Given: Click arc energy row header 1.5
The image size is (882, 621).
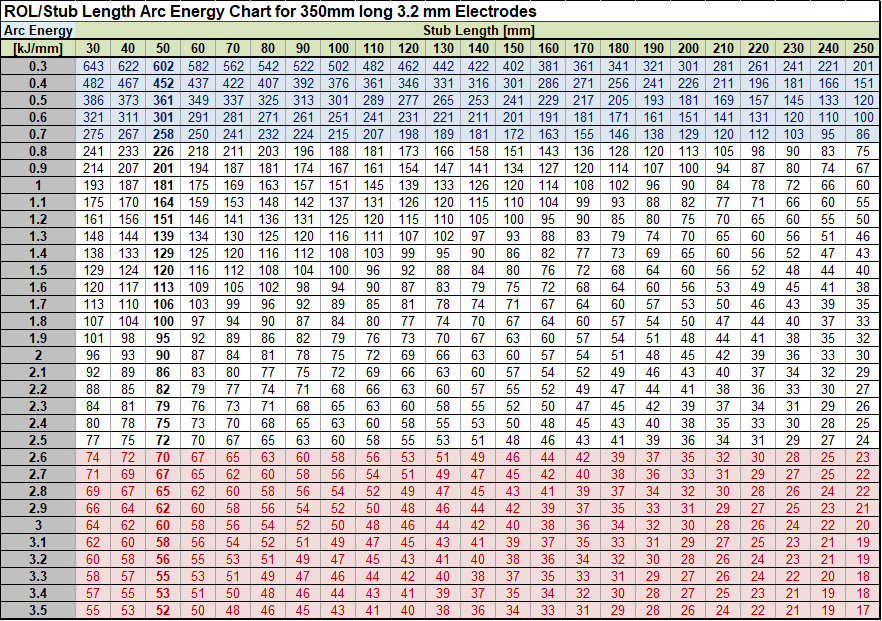Looking at the screenshot, I should click(x=38, y=271).
